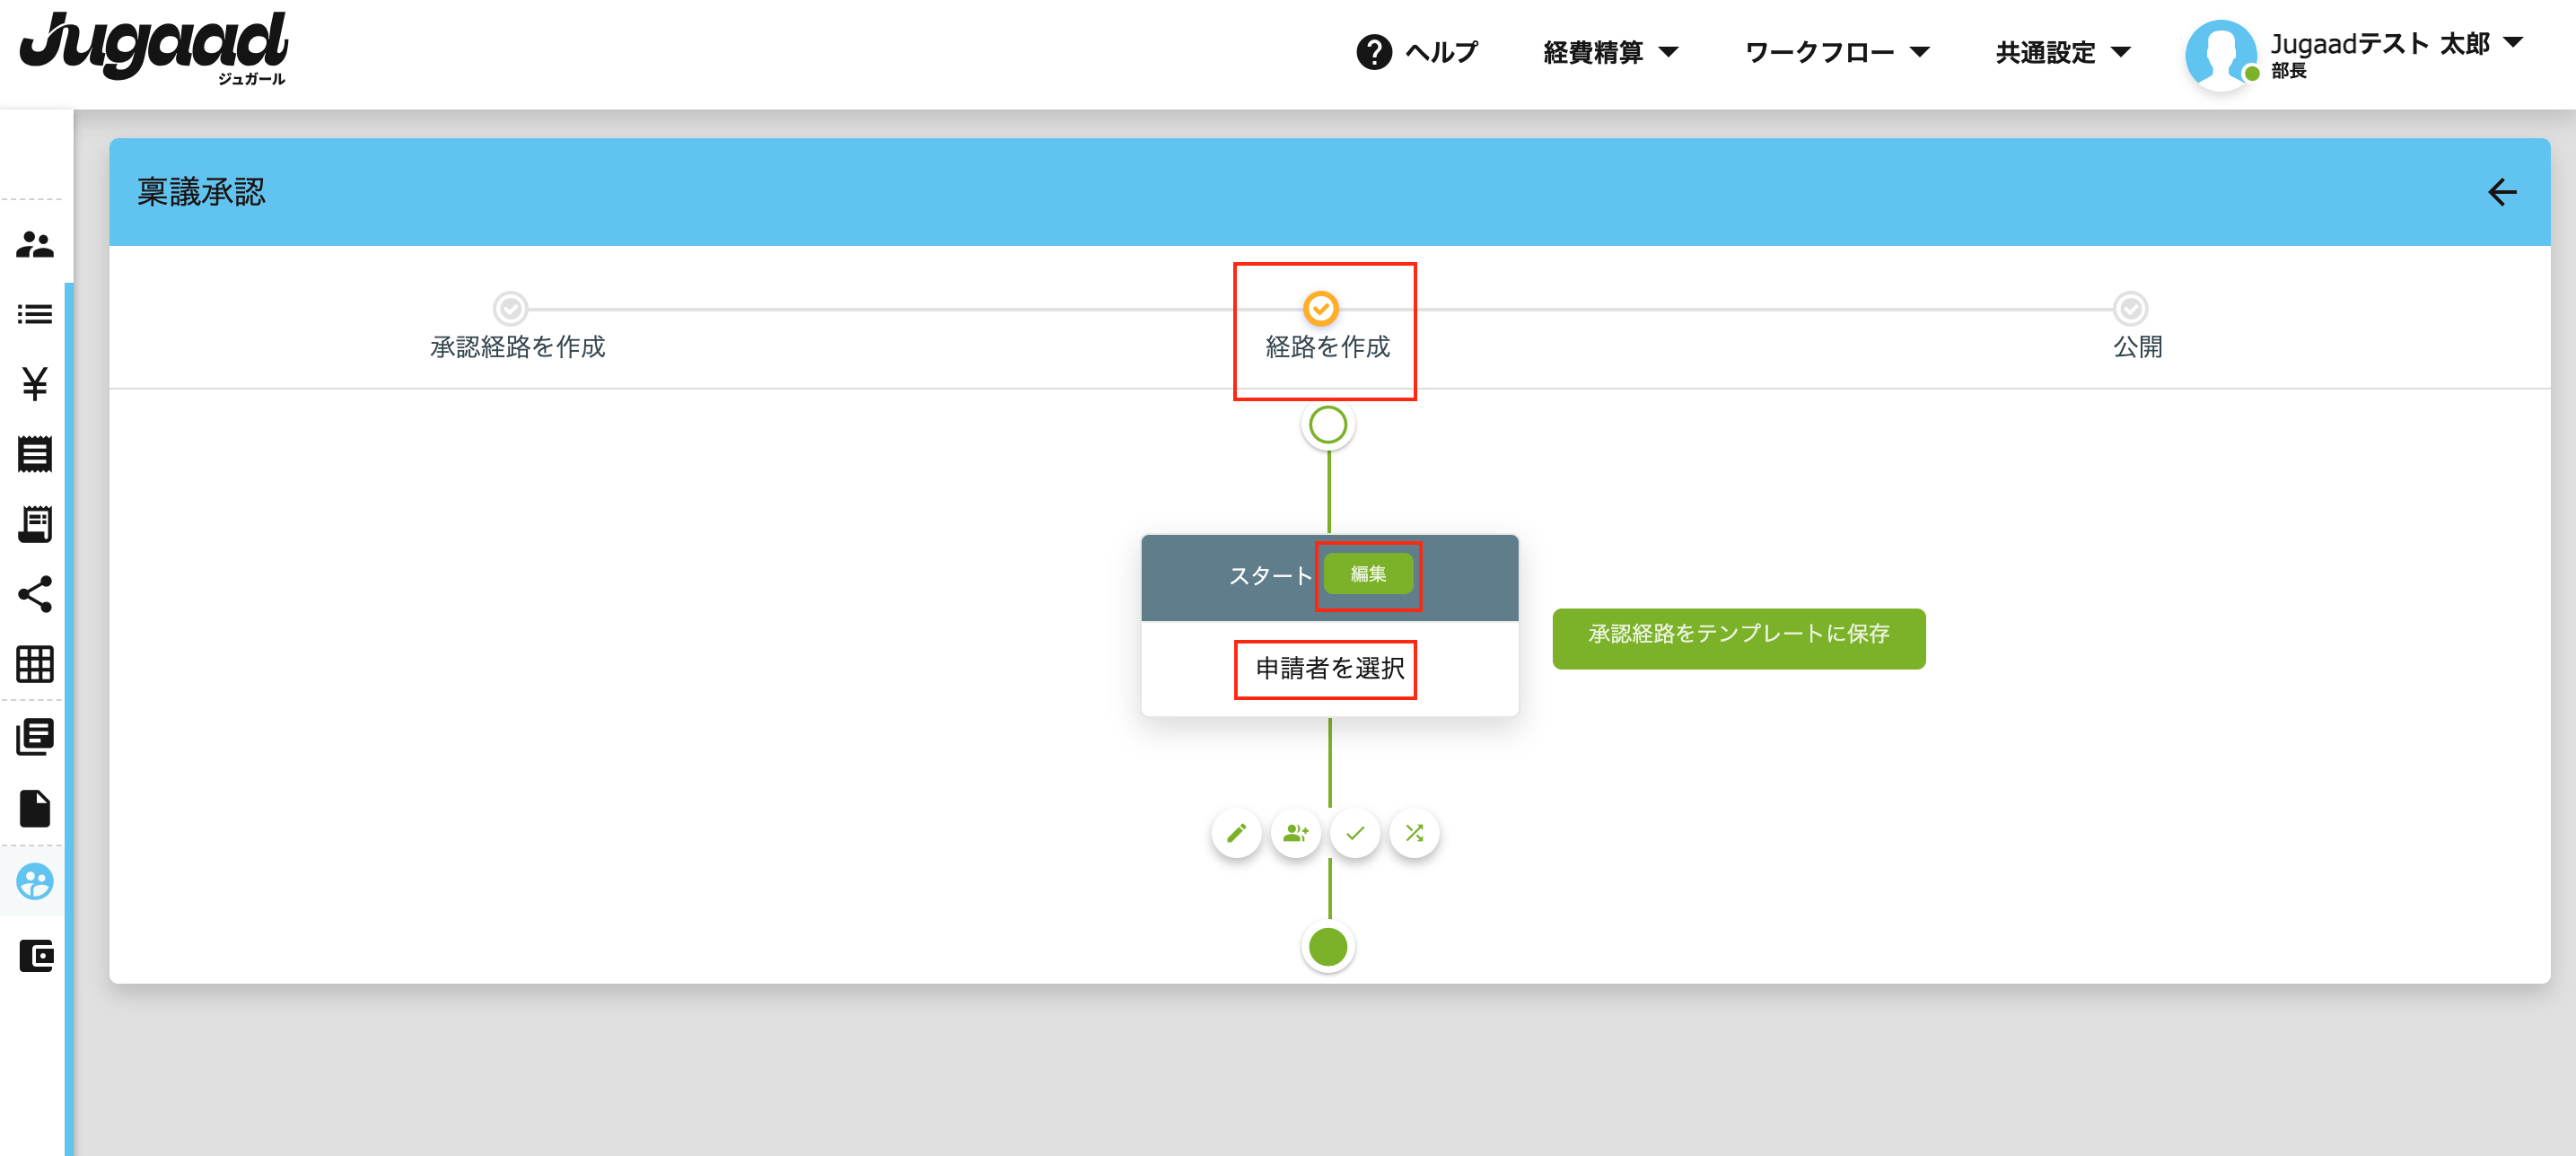
Task: Open the wallet sidebar icon
Action: point(35,956)
